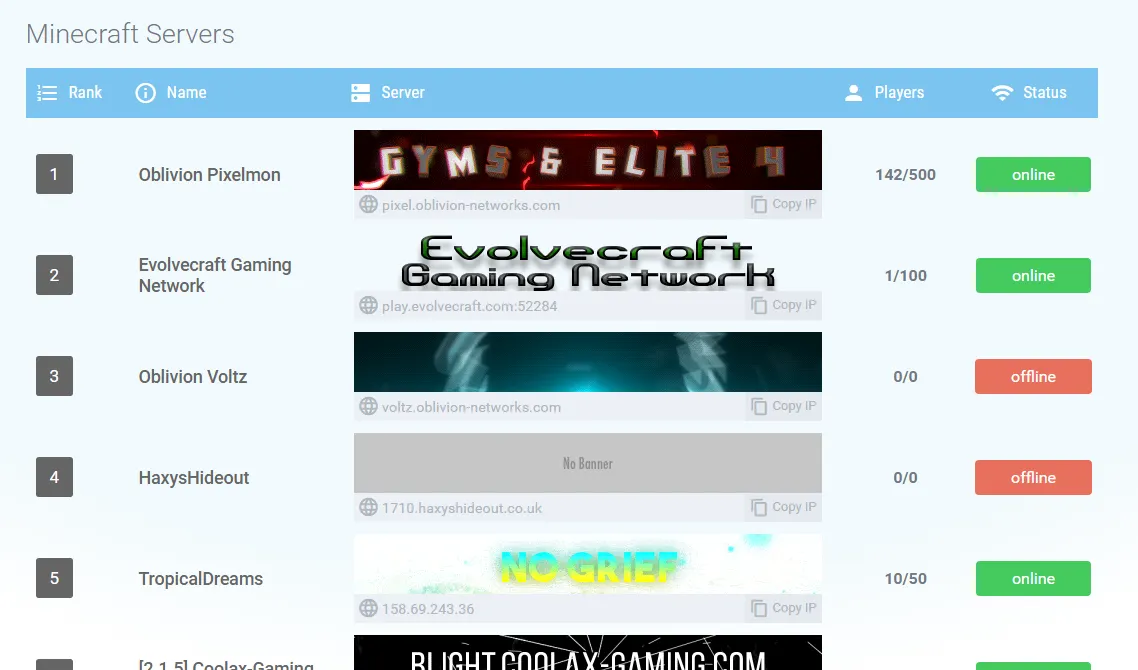Click rank badge number 4

(54, 476)
